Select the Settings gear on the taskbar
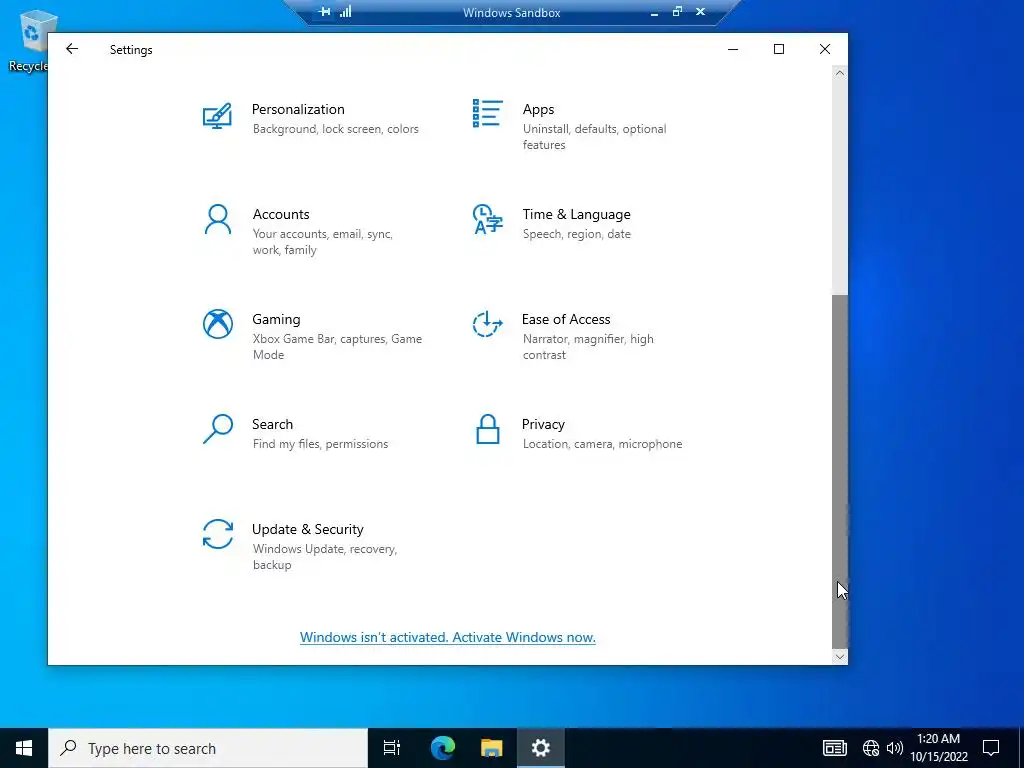Image resolution: width=1024 pixels, height=768 pixels. 541,748
